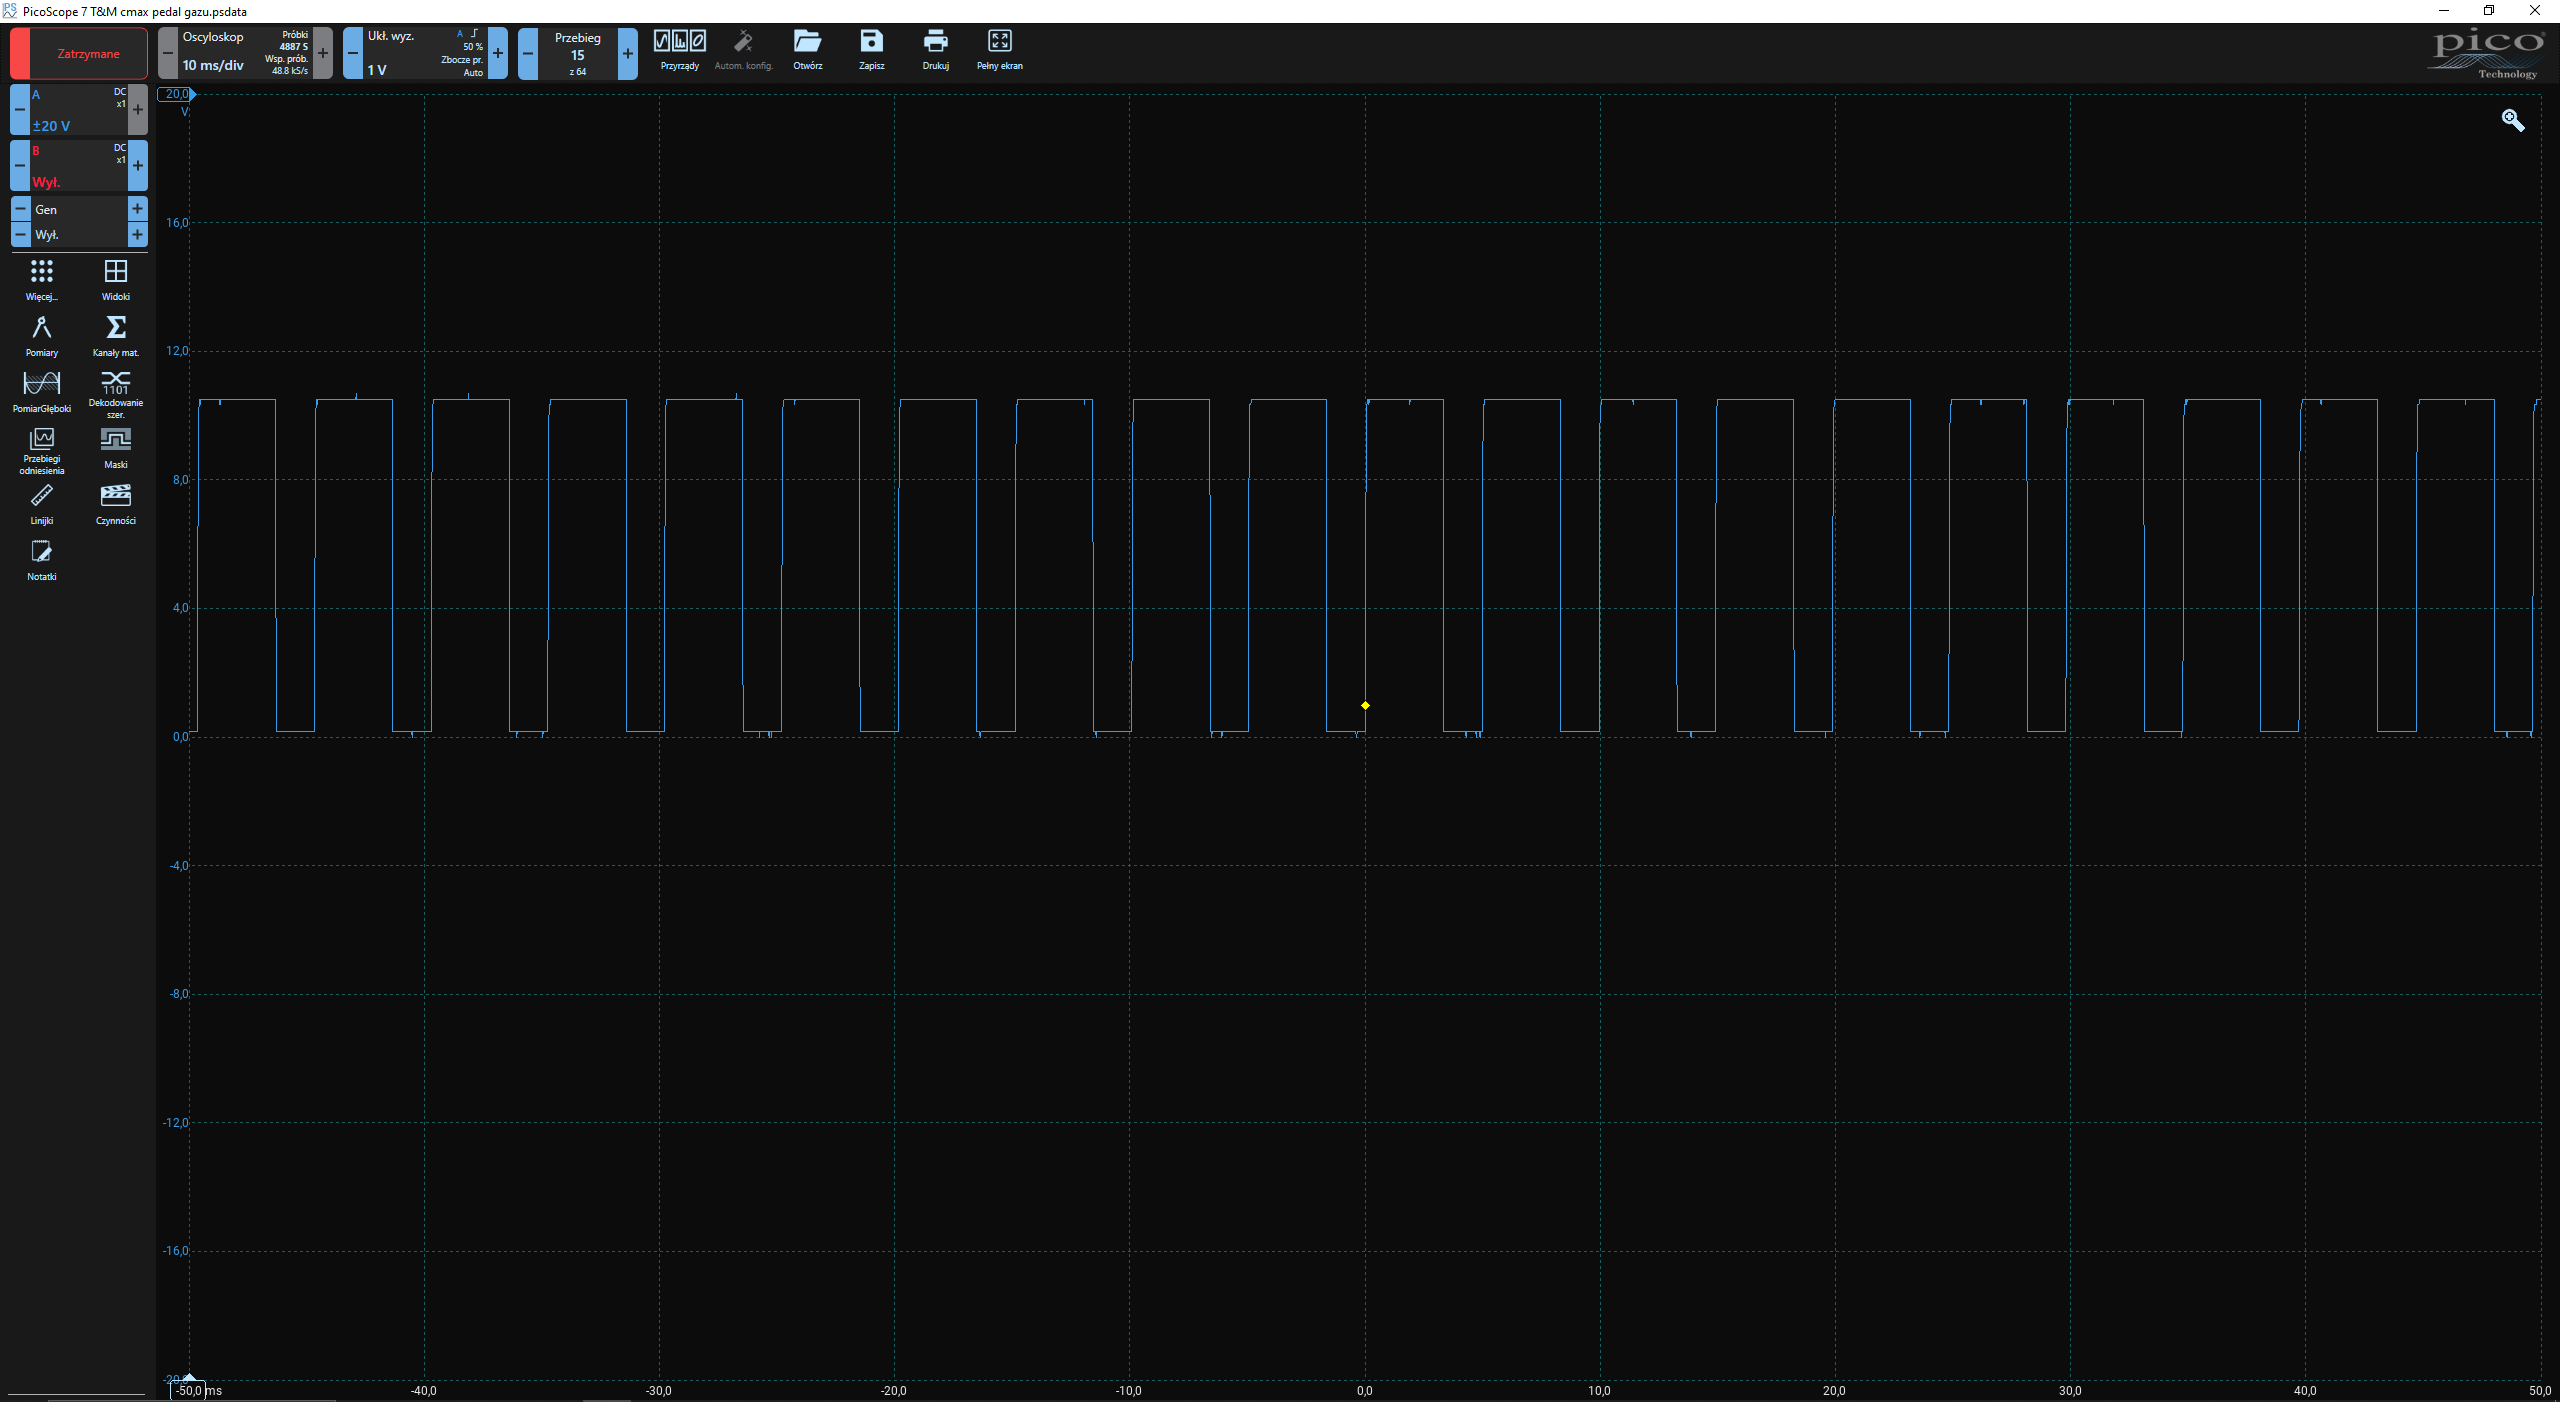Open Oscyloskop timebase 10 ms/div settings

tap(244, 53)
